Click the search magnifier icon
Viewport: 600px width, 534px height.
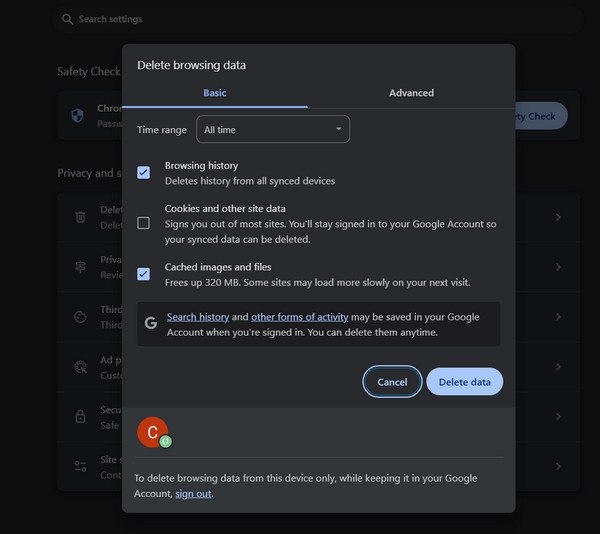tap(67, 19)
